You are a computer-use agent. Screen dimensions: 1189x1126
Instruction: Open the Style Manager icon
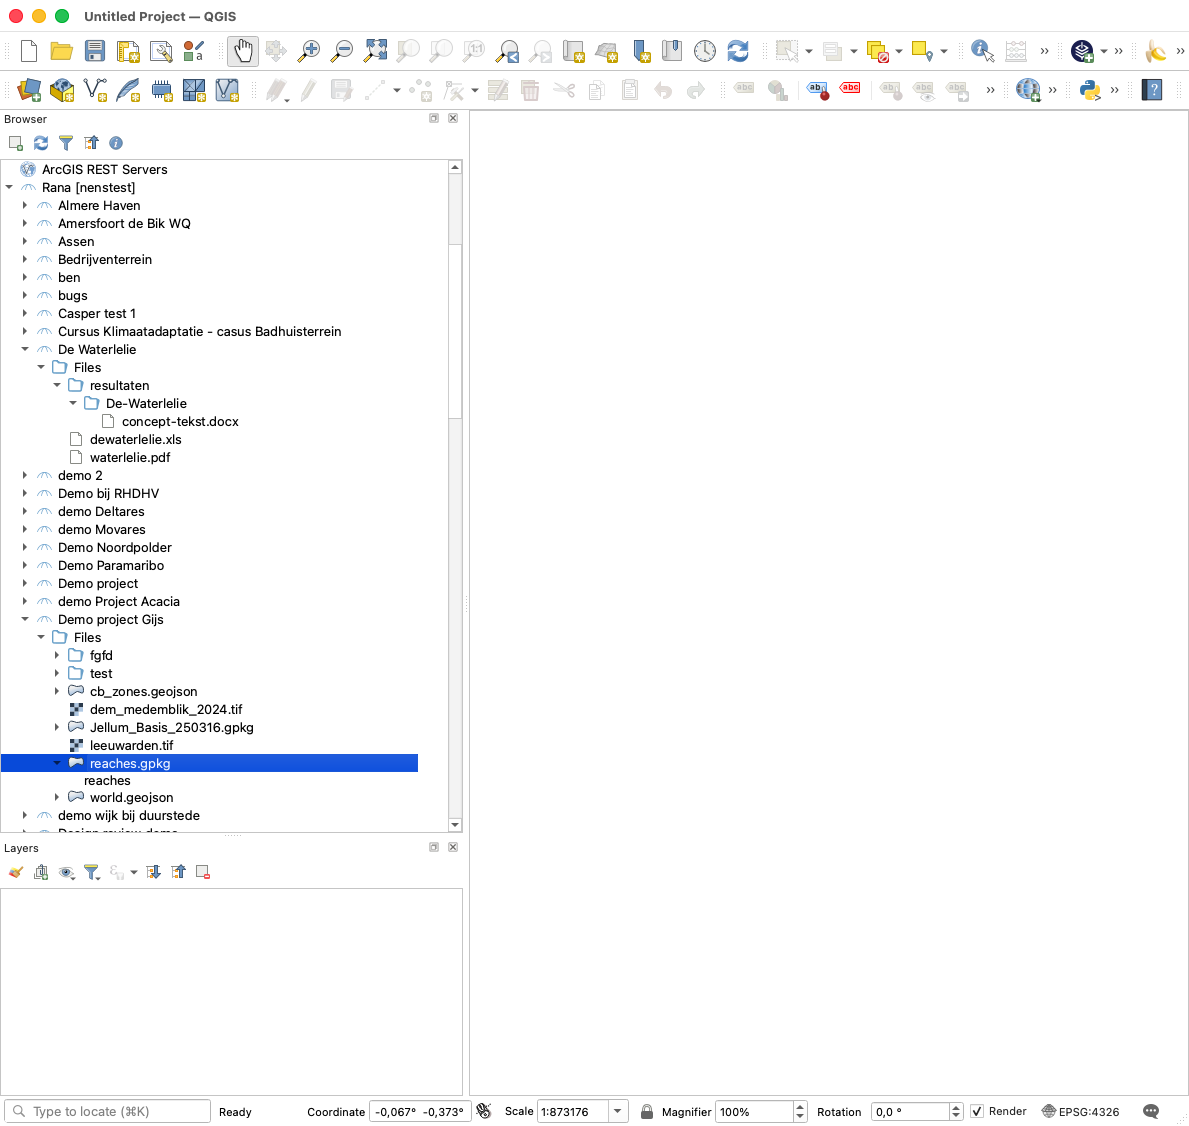193,51
